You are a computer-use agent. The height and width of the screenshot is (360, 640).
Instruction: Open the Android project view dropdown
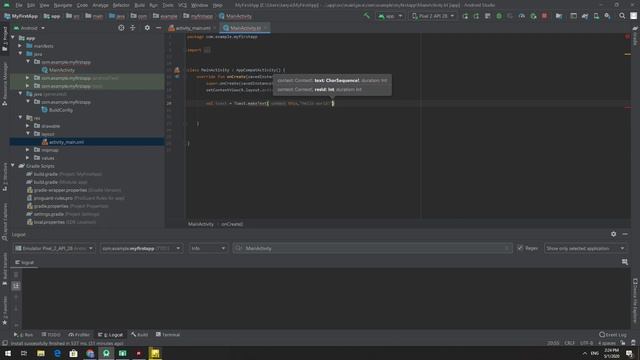click(29, 28)
